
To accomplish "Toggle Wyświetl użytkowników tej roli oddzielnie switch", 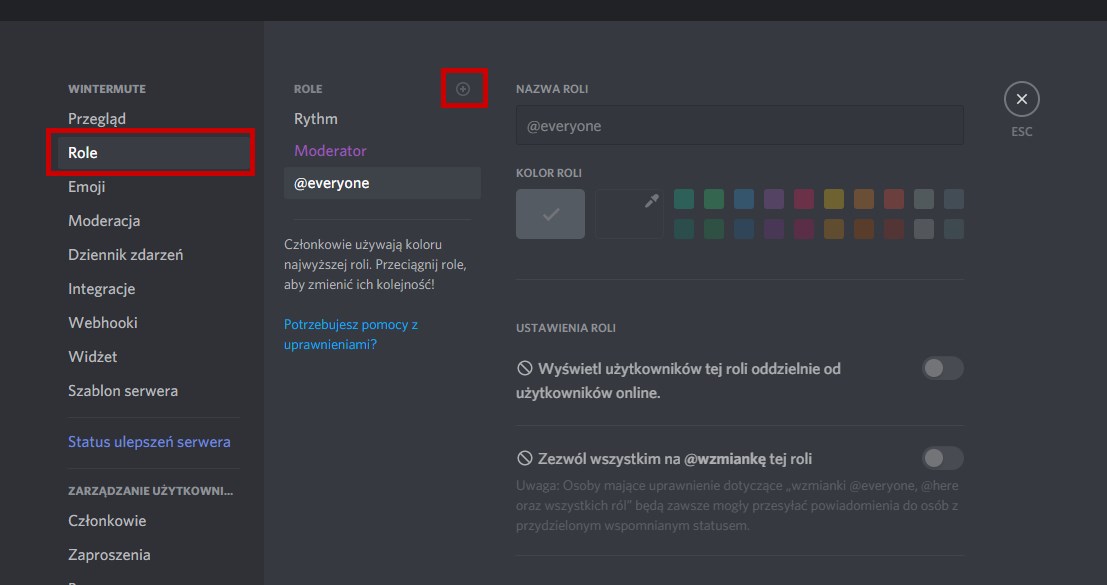I will tap(943, 368).
